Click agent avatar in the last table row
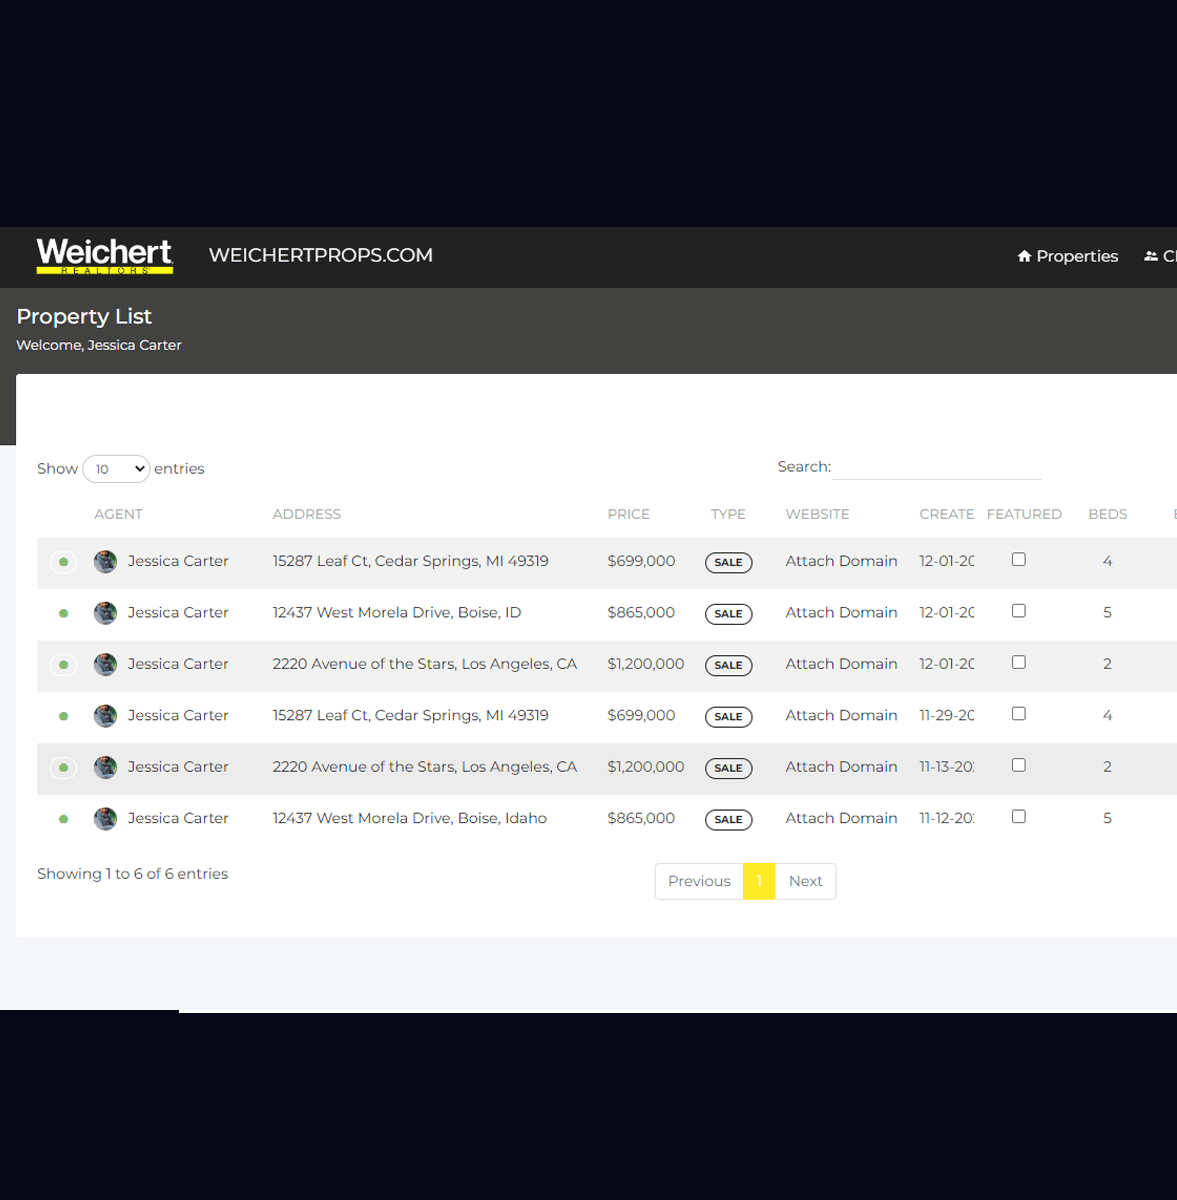 click(105, 819)
